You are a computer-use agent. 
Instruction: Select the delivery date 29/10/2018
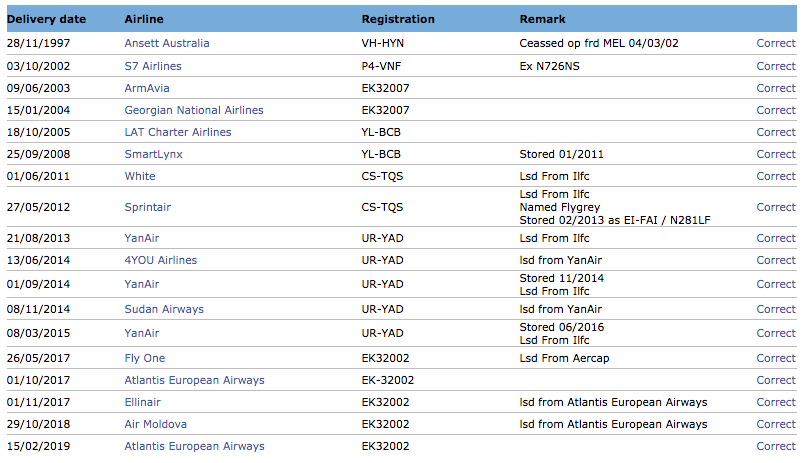click(38, 424)
